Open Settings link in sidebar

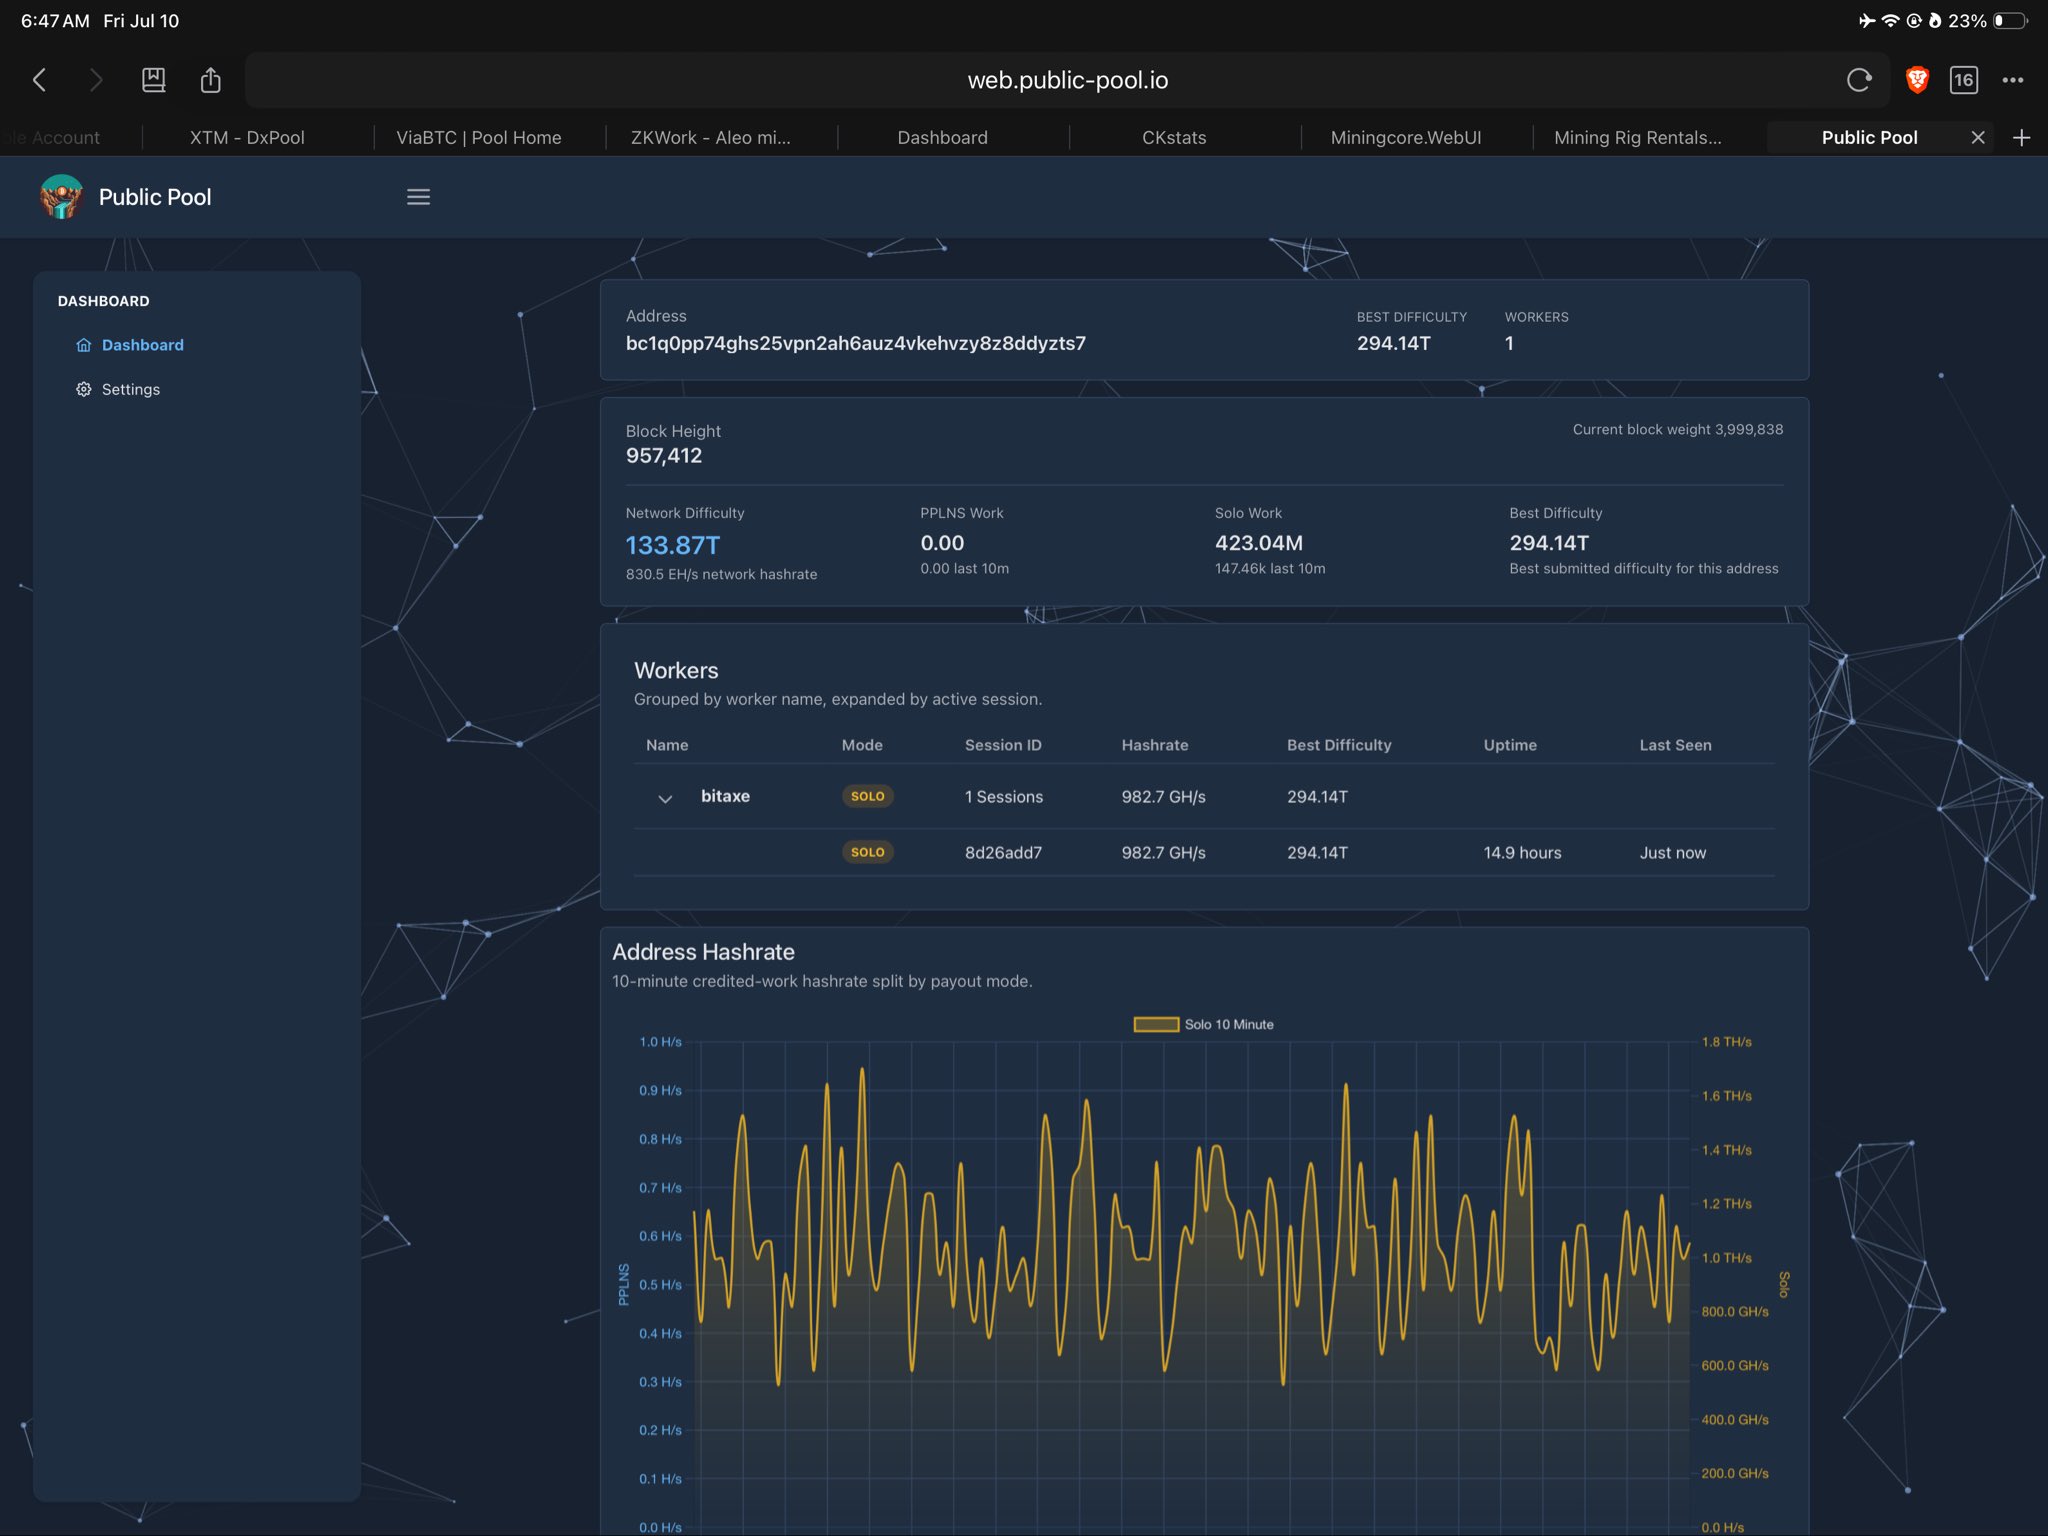pos(131,389)
